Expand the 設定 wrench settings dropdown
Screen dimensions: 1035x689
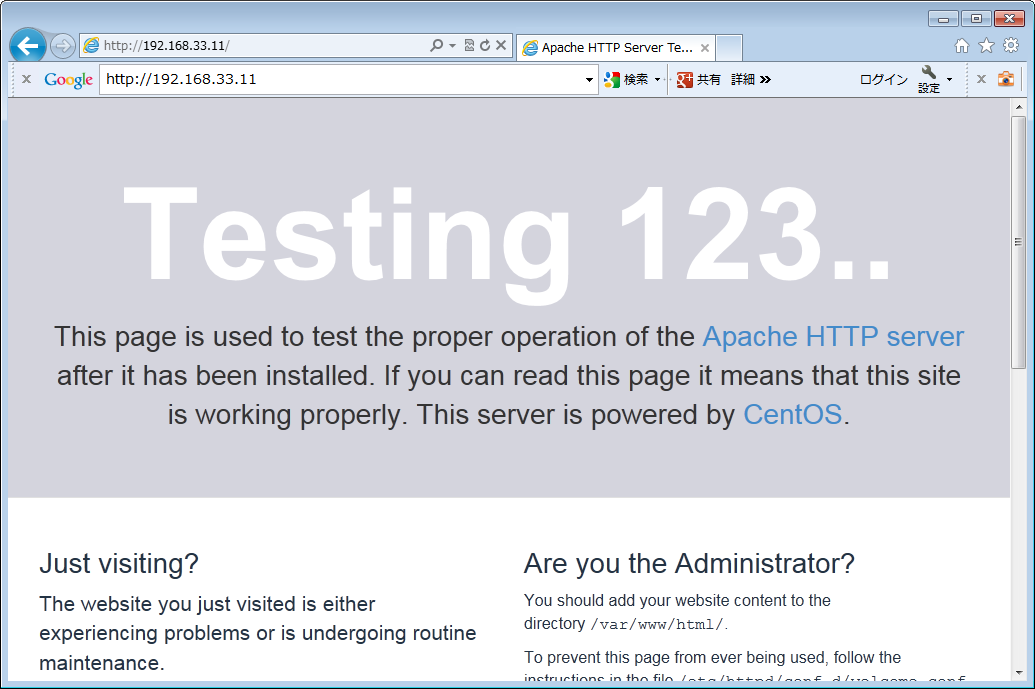coord(949,80)
